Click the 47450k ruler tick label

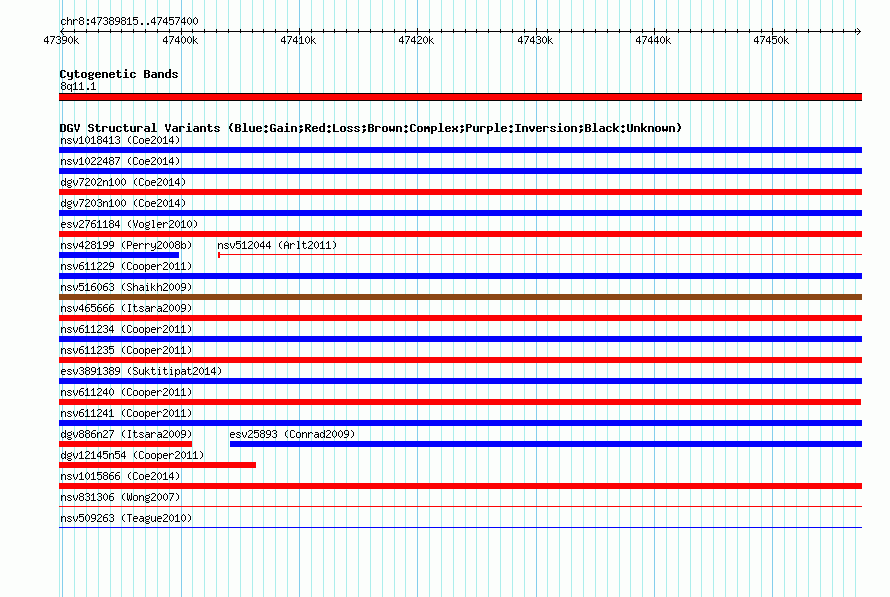(771, 40)
